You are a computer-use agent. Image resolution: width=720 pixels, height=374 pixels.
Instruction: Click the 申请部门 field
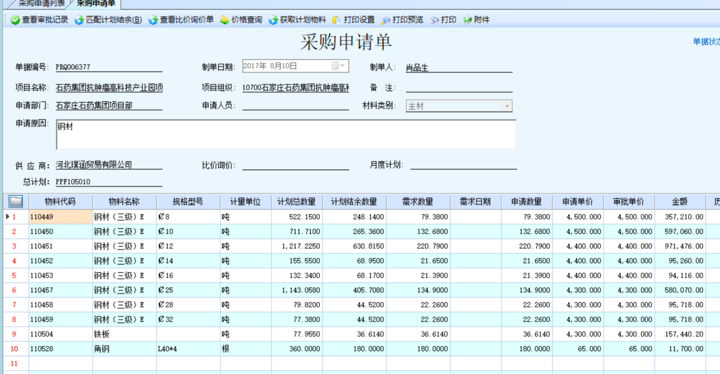click(109, 105)
